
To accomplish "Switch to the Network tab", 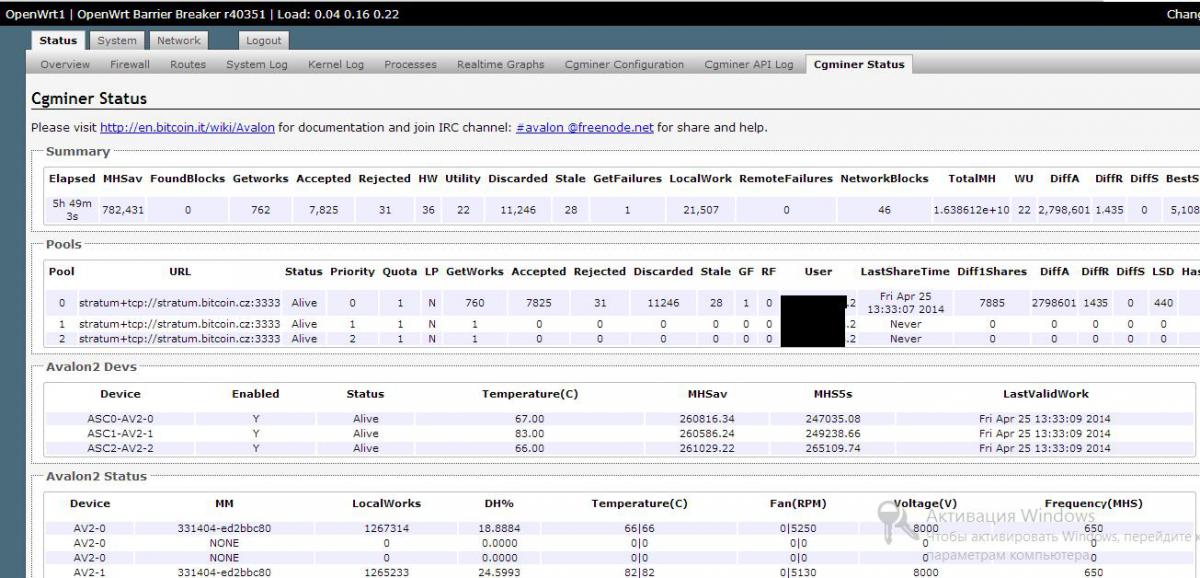I will [178, 40].
